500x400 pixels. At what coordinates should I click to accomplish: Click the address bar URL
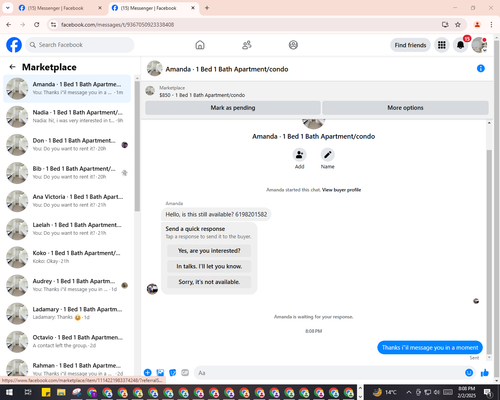point(117,25)
